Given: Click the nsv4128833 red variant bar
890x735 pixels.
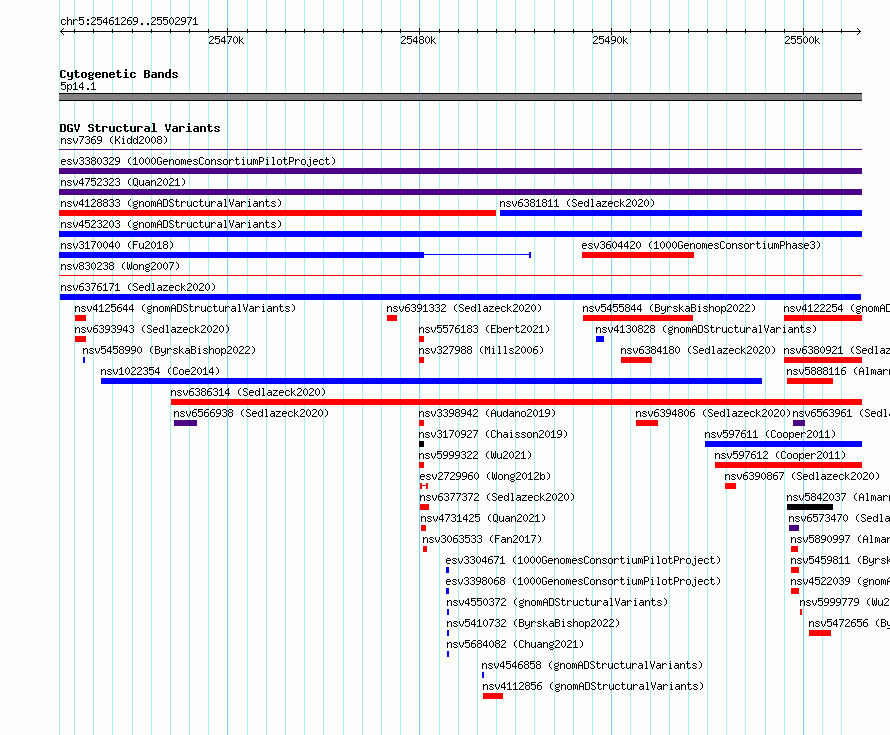Looking at the screenshot, I should (x=278, y=213).
